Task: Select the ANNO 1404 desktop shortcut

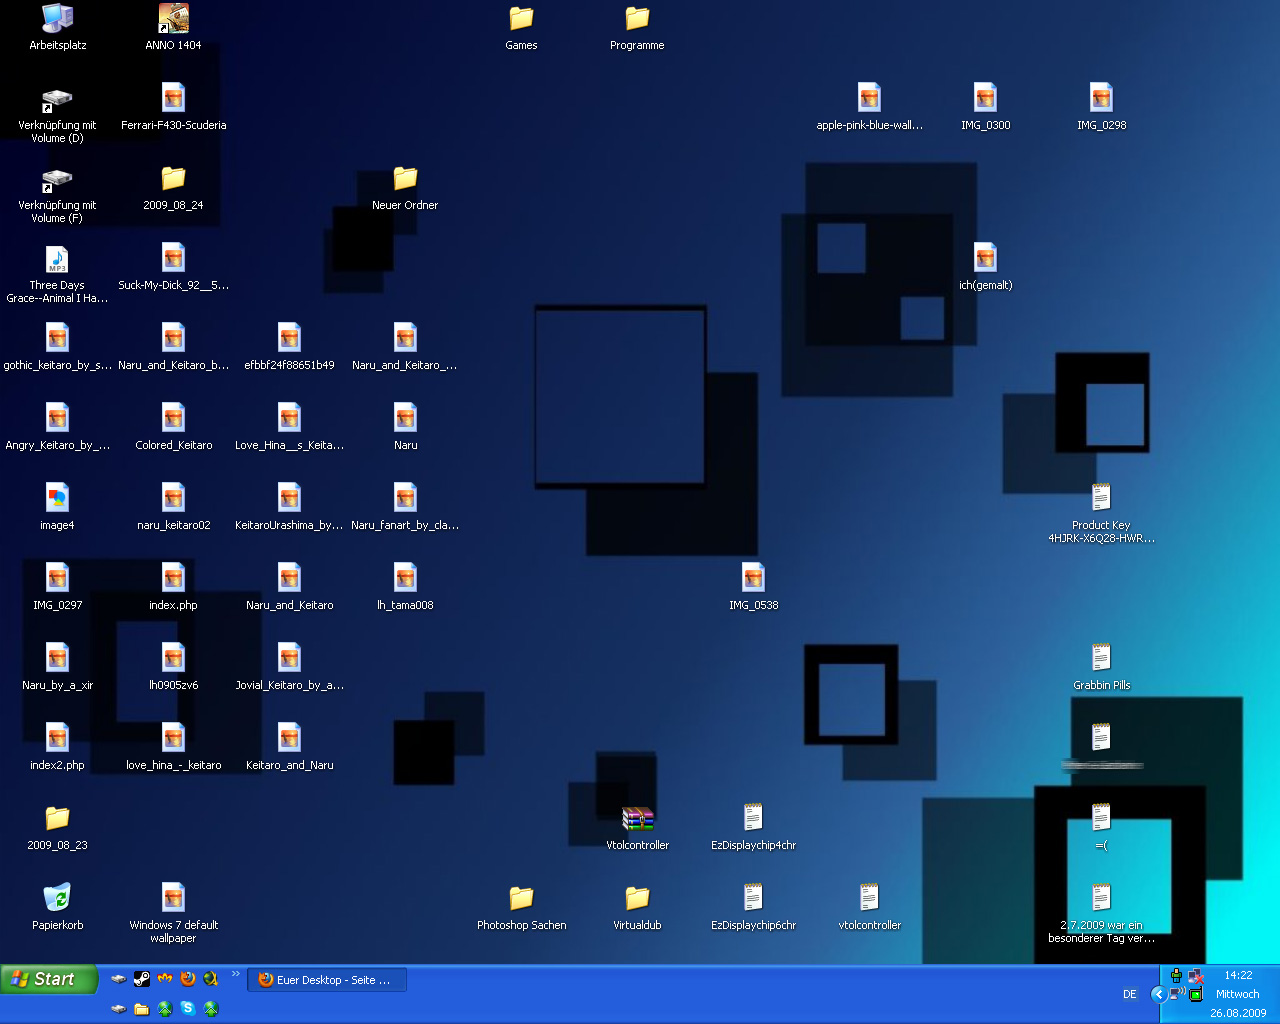Action: point(173,19)
